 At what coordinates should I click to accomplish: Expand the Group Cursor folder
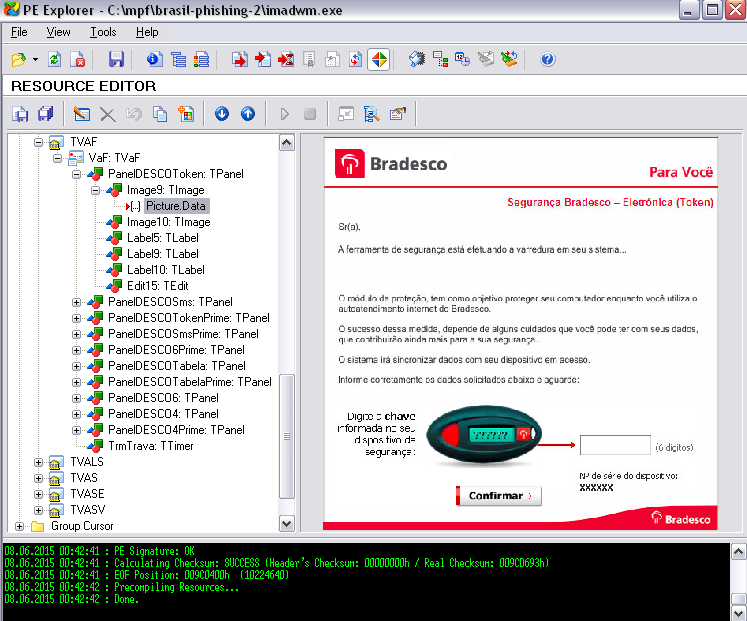pyautogui.click(x=19, y=526)
